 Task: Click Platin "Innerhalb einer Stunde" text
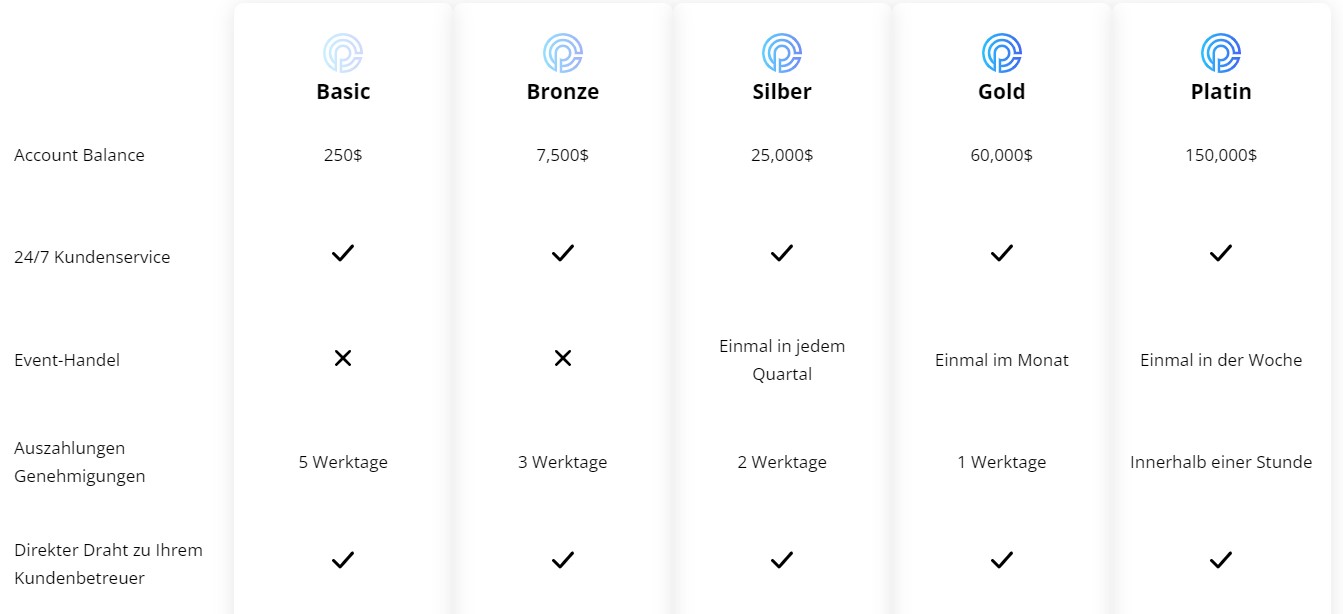[1221, 462]
